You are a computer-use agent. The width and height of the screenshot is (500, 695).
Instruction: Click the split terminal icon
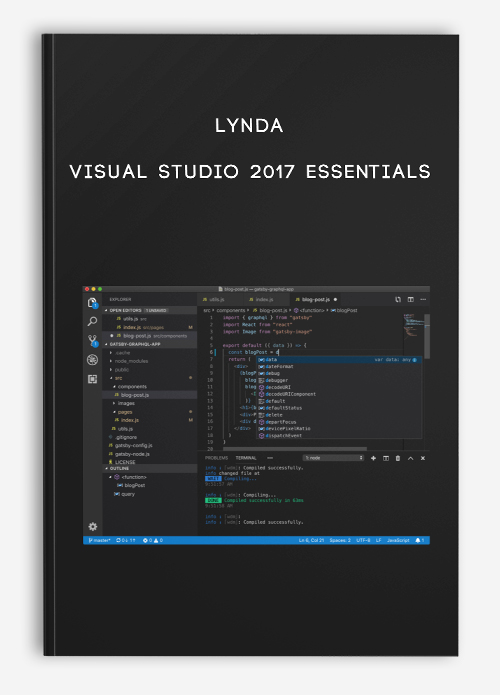[x=386, y=458]
